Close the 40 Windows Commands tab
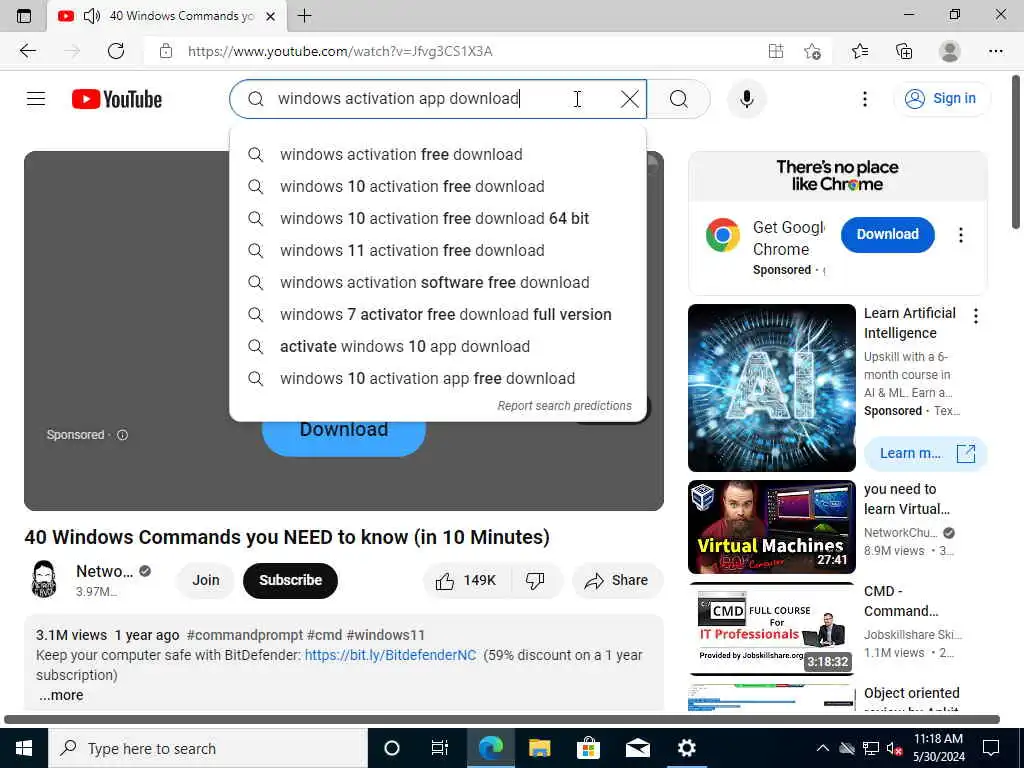 click(x=270, y=16)
